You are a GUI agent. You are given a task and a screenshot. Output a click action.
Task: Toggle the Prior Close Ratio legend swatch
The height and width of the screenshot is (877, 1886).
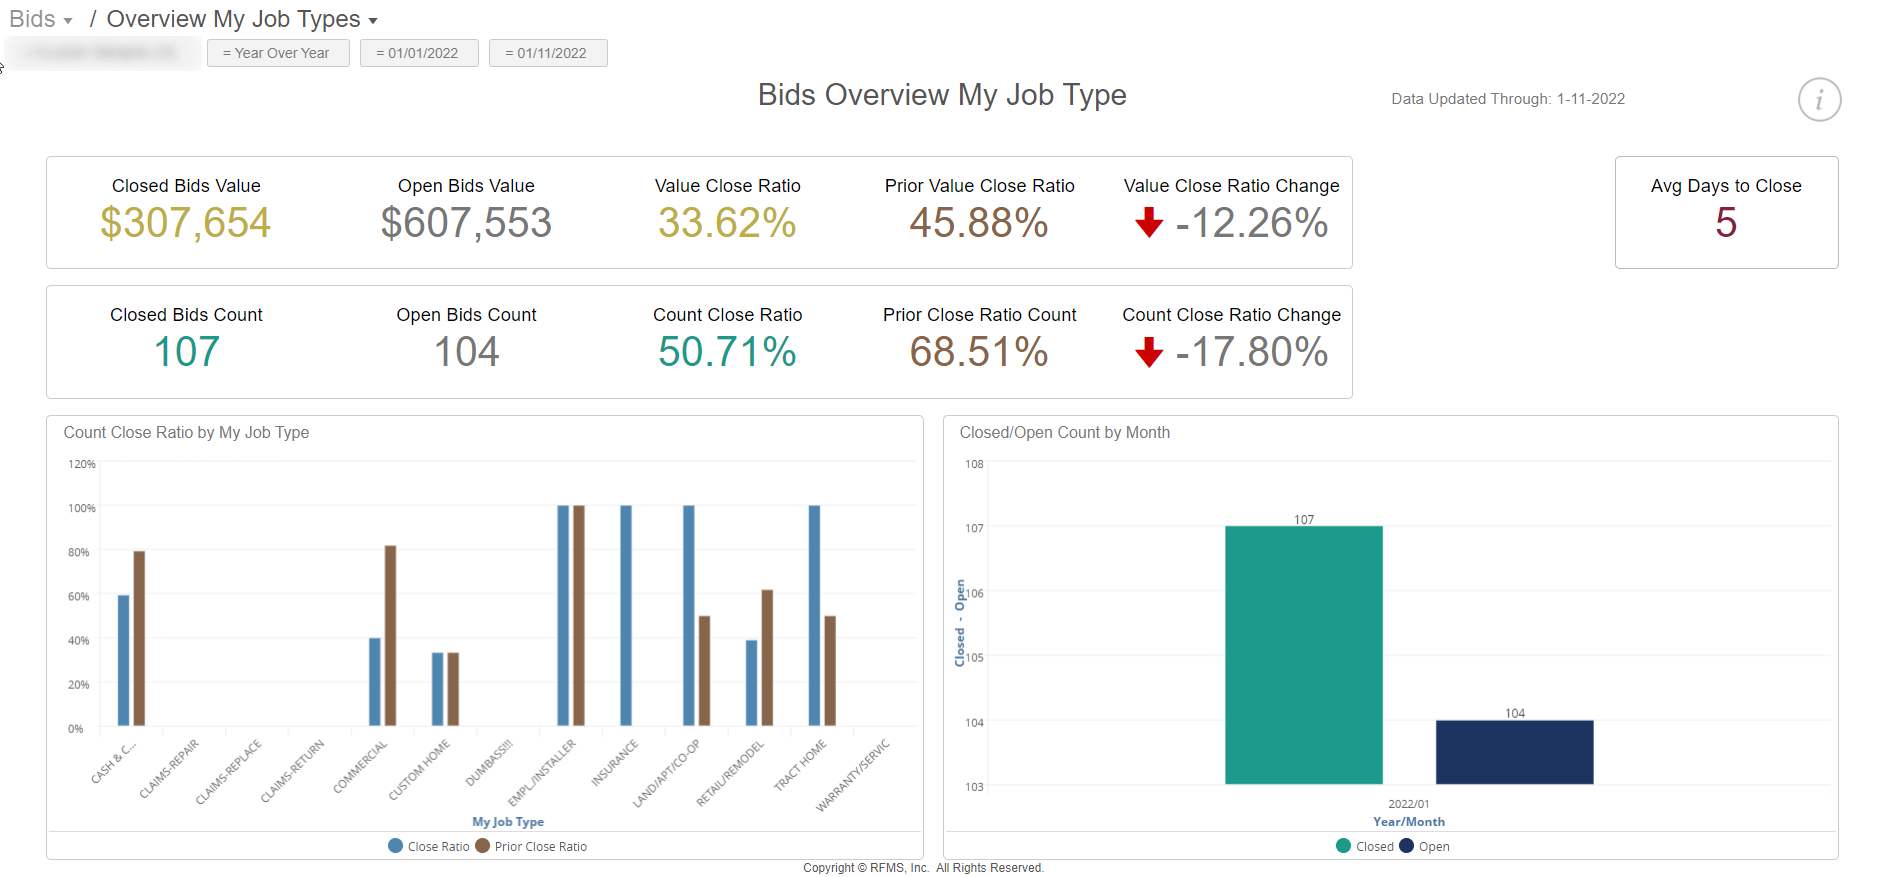(483, 846)
